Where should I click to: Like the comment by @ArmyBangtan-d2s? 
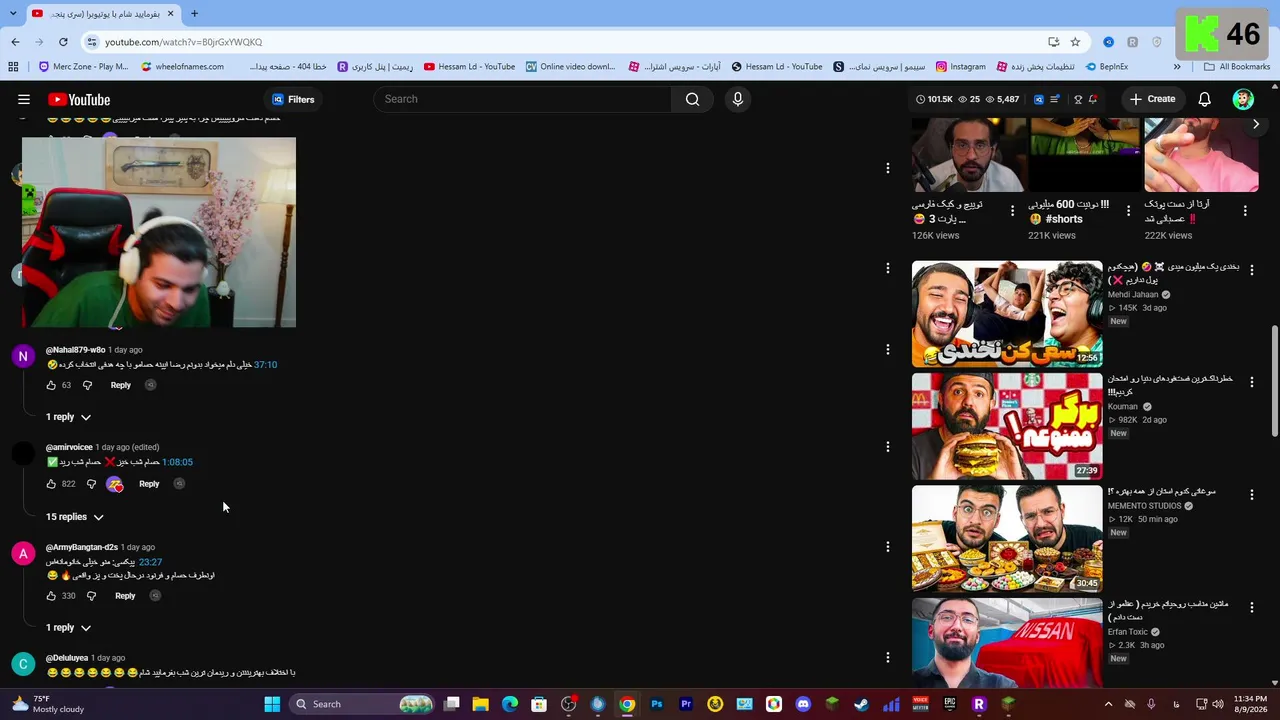(51, 596)
